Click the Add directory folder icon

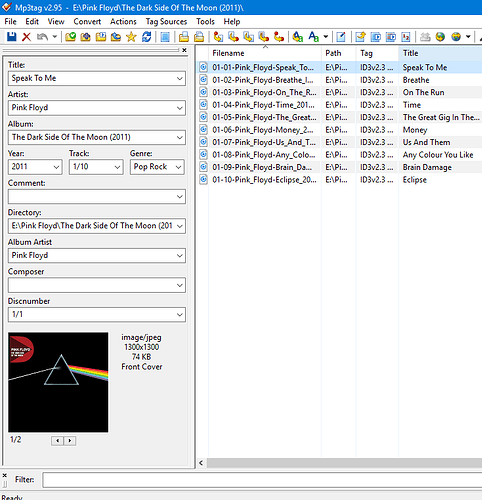pyautogui.click(x=85, y=37)
